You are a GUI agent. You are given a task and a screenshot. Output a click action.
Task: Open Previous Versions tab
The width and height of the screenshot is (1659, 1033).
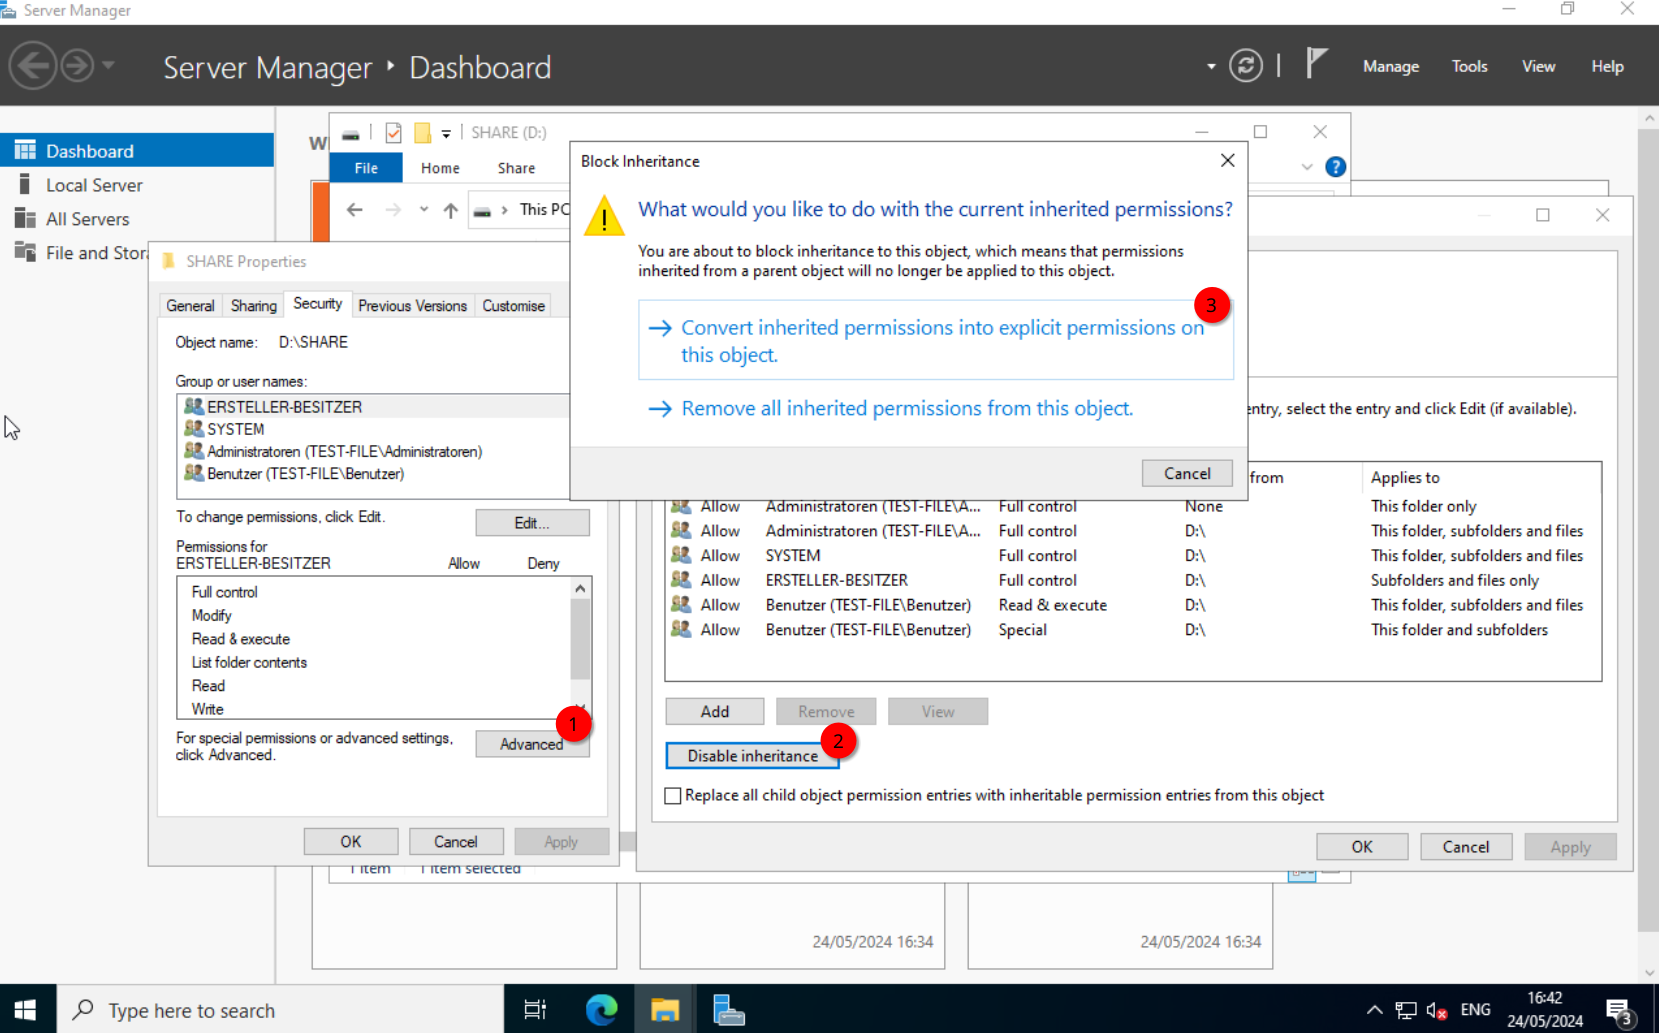click(412, 305)
